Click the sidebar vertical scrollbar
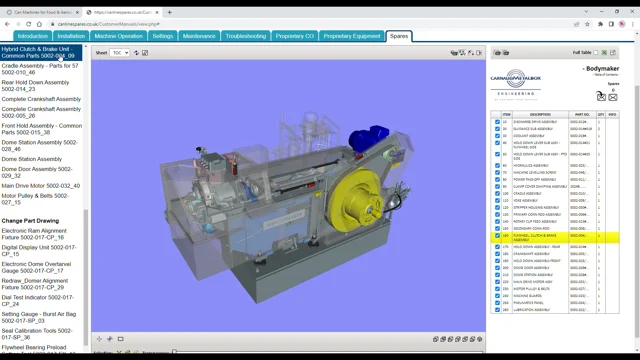640x360 pixels. tap(86, 278)
